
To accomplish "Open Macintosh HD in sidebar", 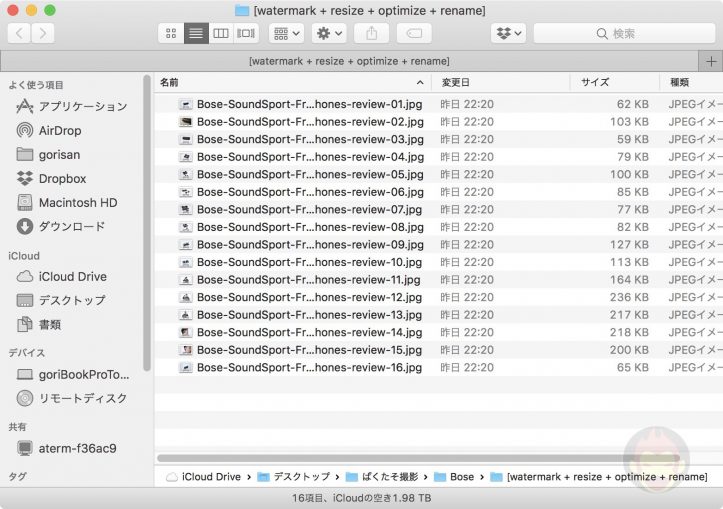I will [x=67, y=202].
